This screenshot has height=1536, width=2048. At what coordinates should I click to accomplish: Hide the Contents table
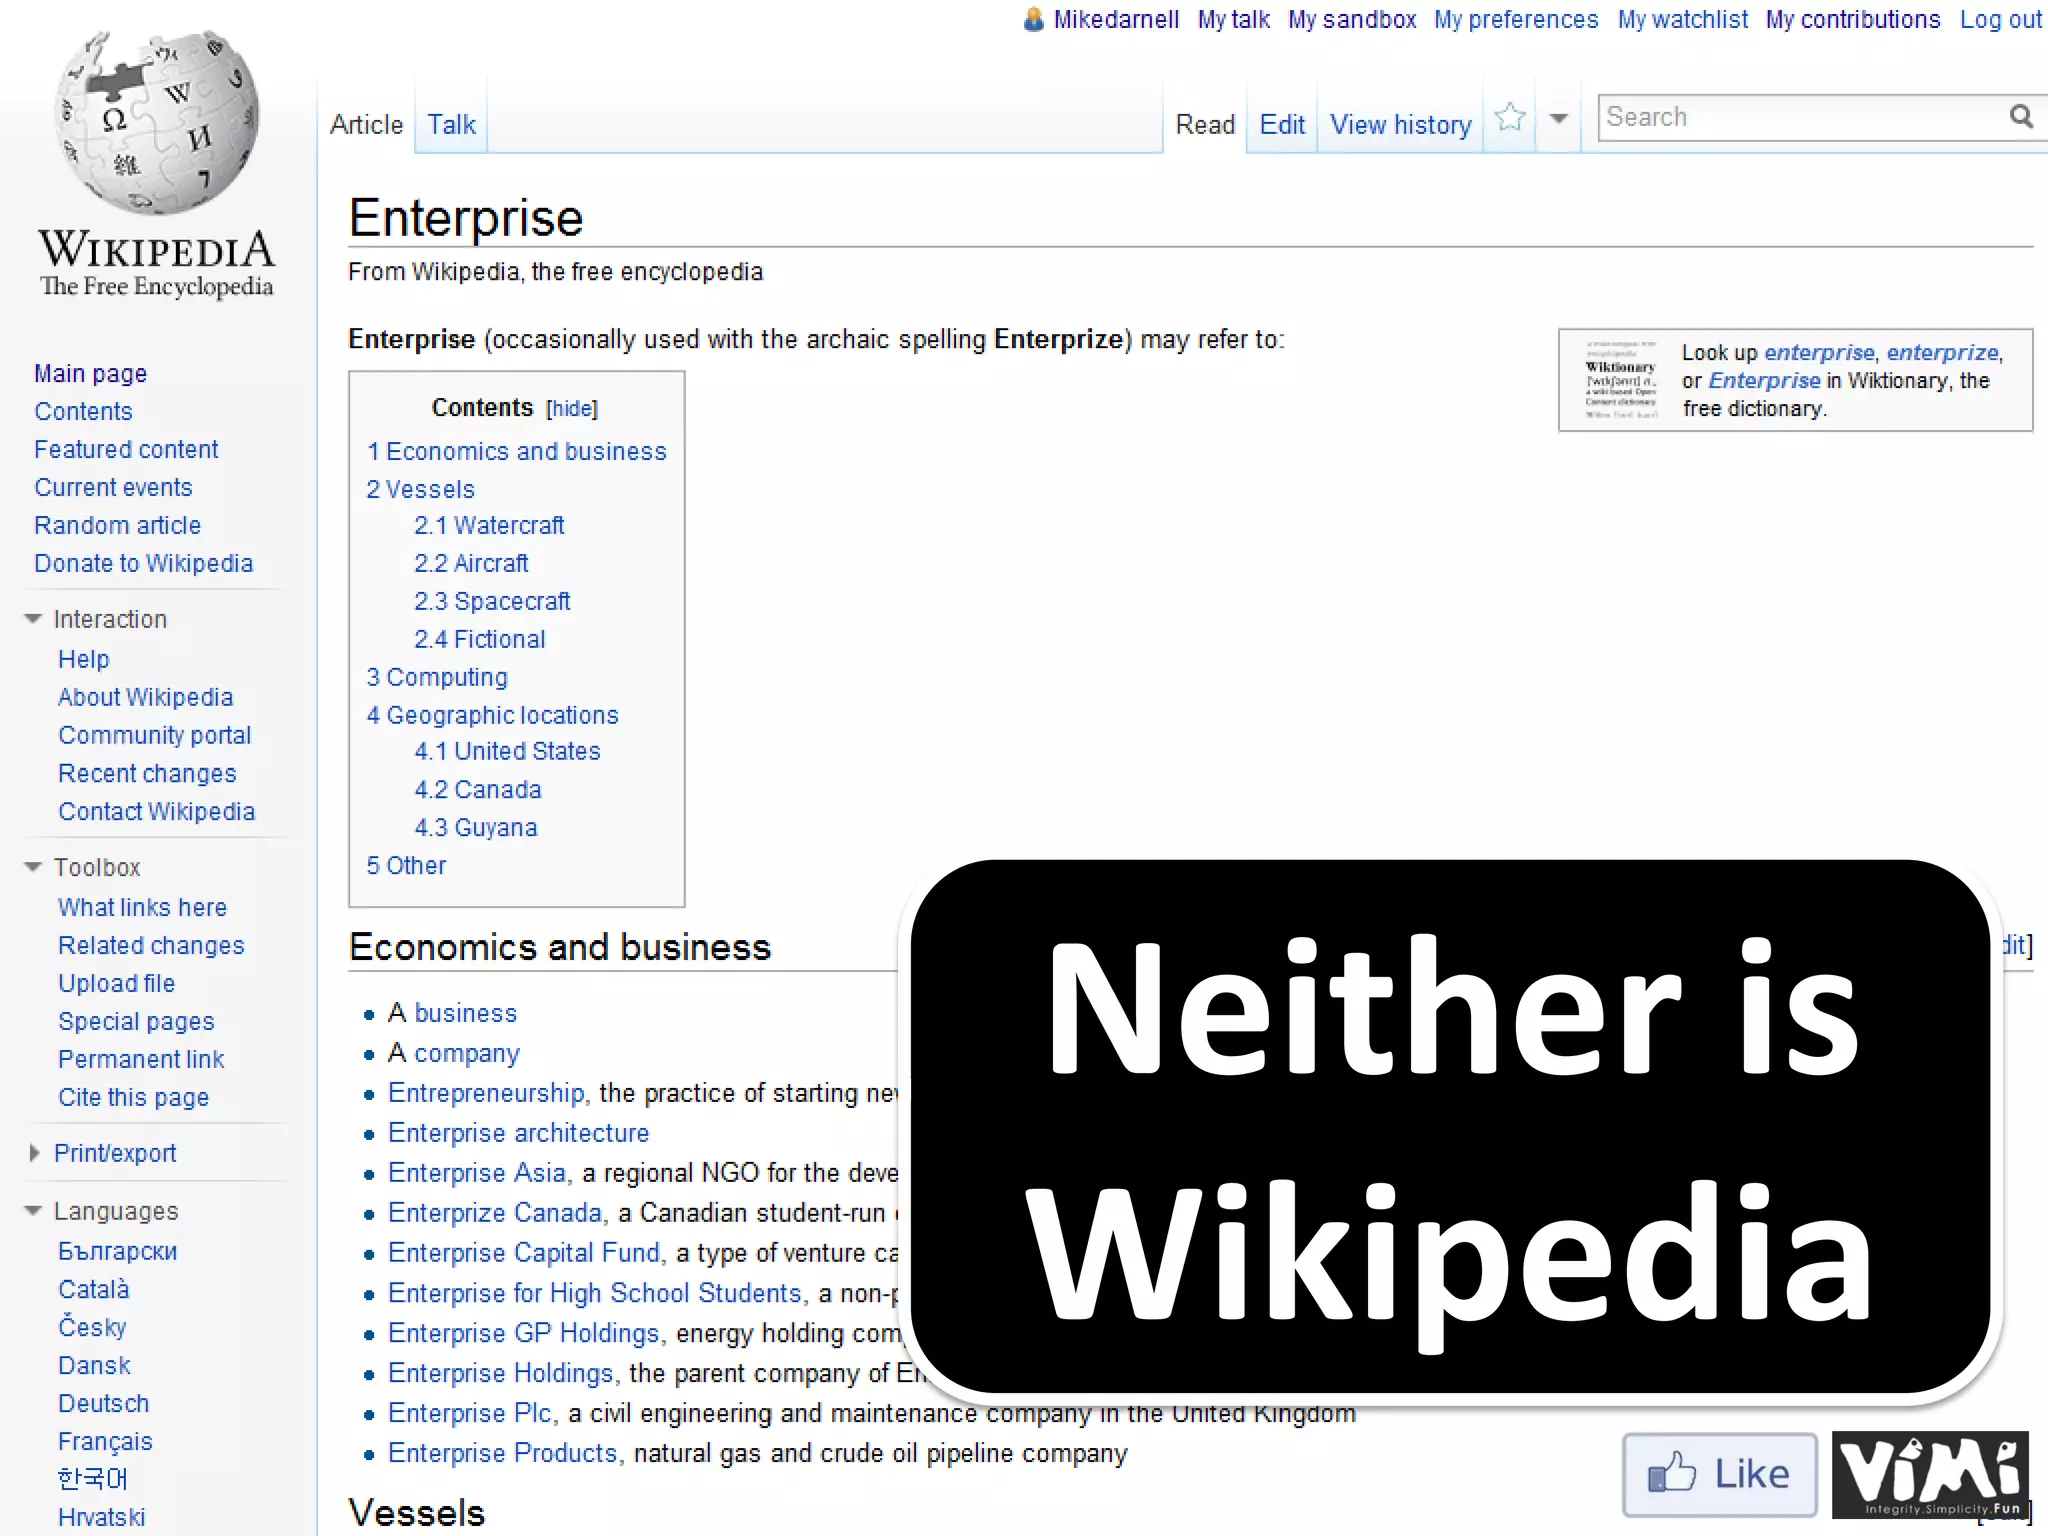(572, 408)
